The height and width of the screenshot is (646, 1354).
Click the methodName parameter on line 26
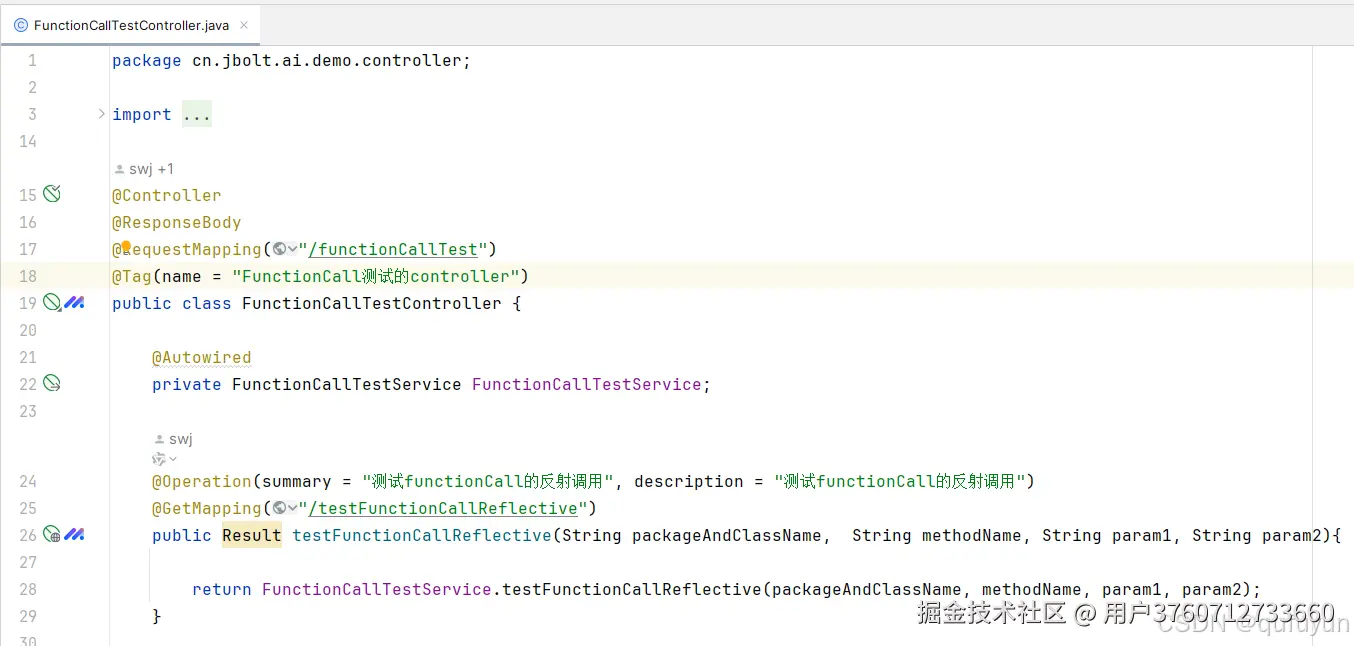click(972, 535)
